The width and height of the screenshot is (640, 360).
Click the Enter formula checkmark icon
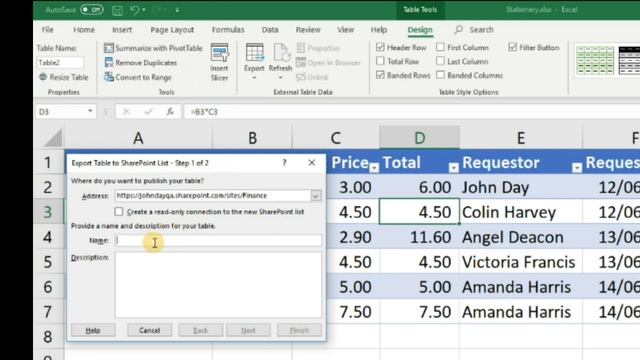(x=148, y=111)
